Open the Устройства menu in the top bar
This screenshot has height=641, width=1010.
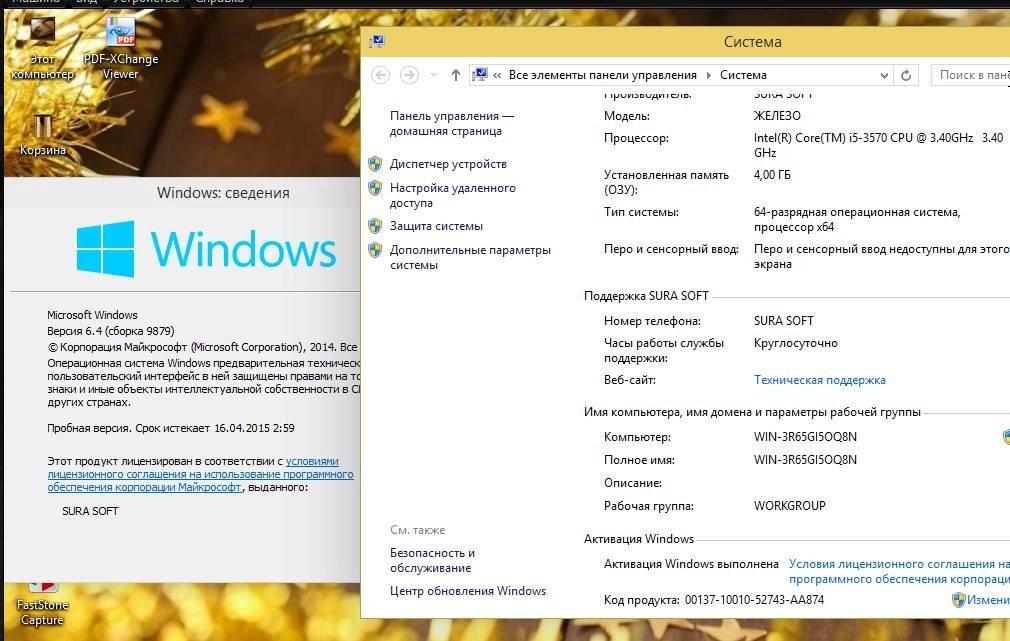[x=146, y=2]
